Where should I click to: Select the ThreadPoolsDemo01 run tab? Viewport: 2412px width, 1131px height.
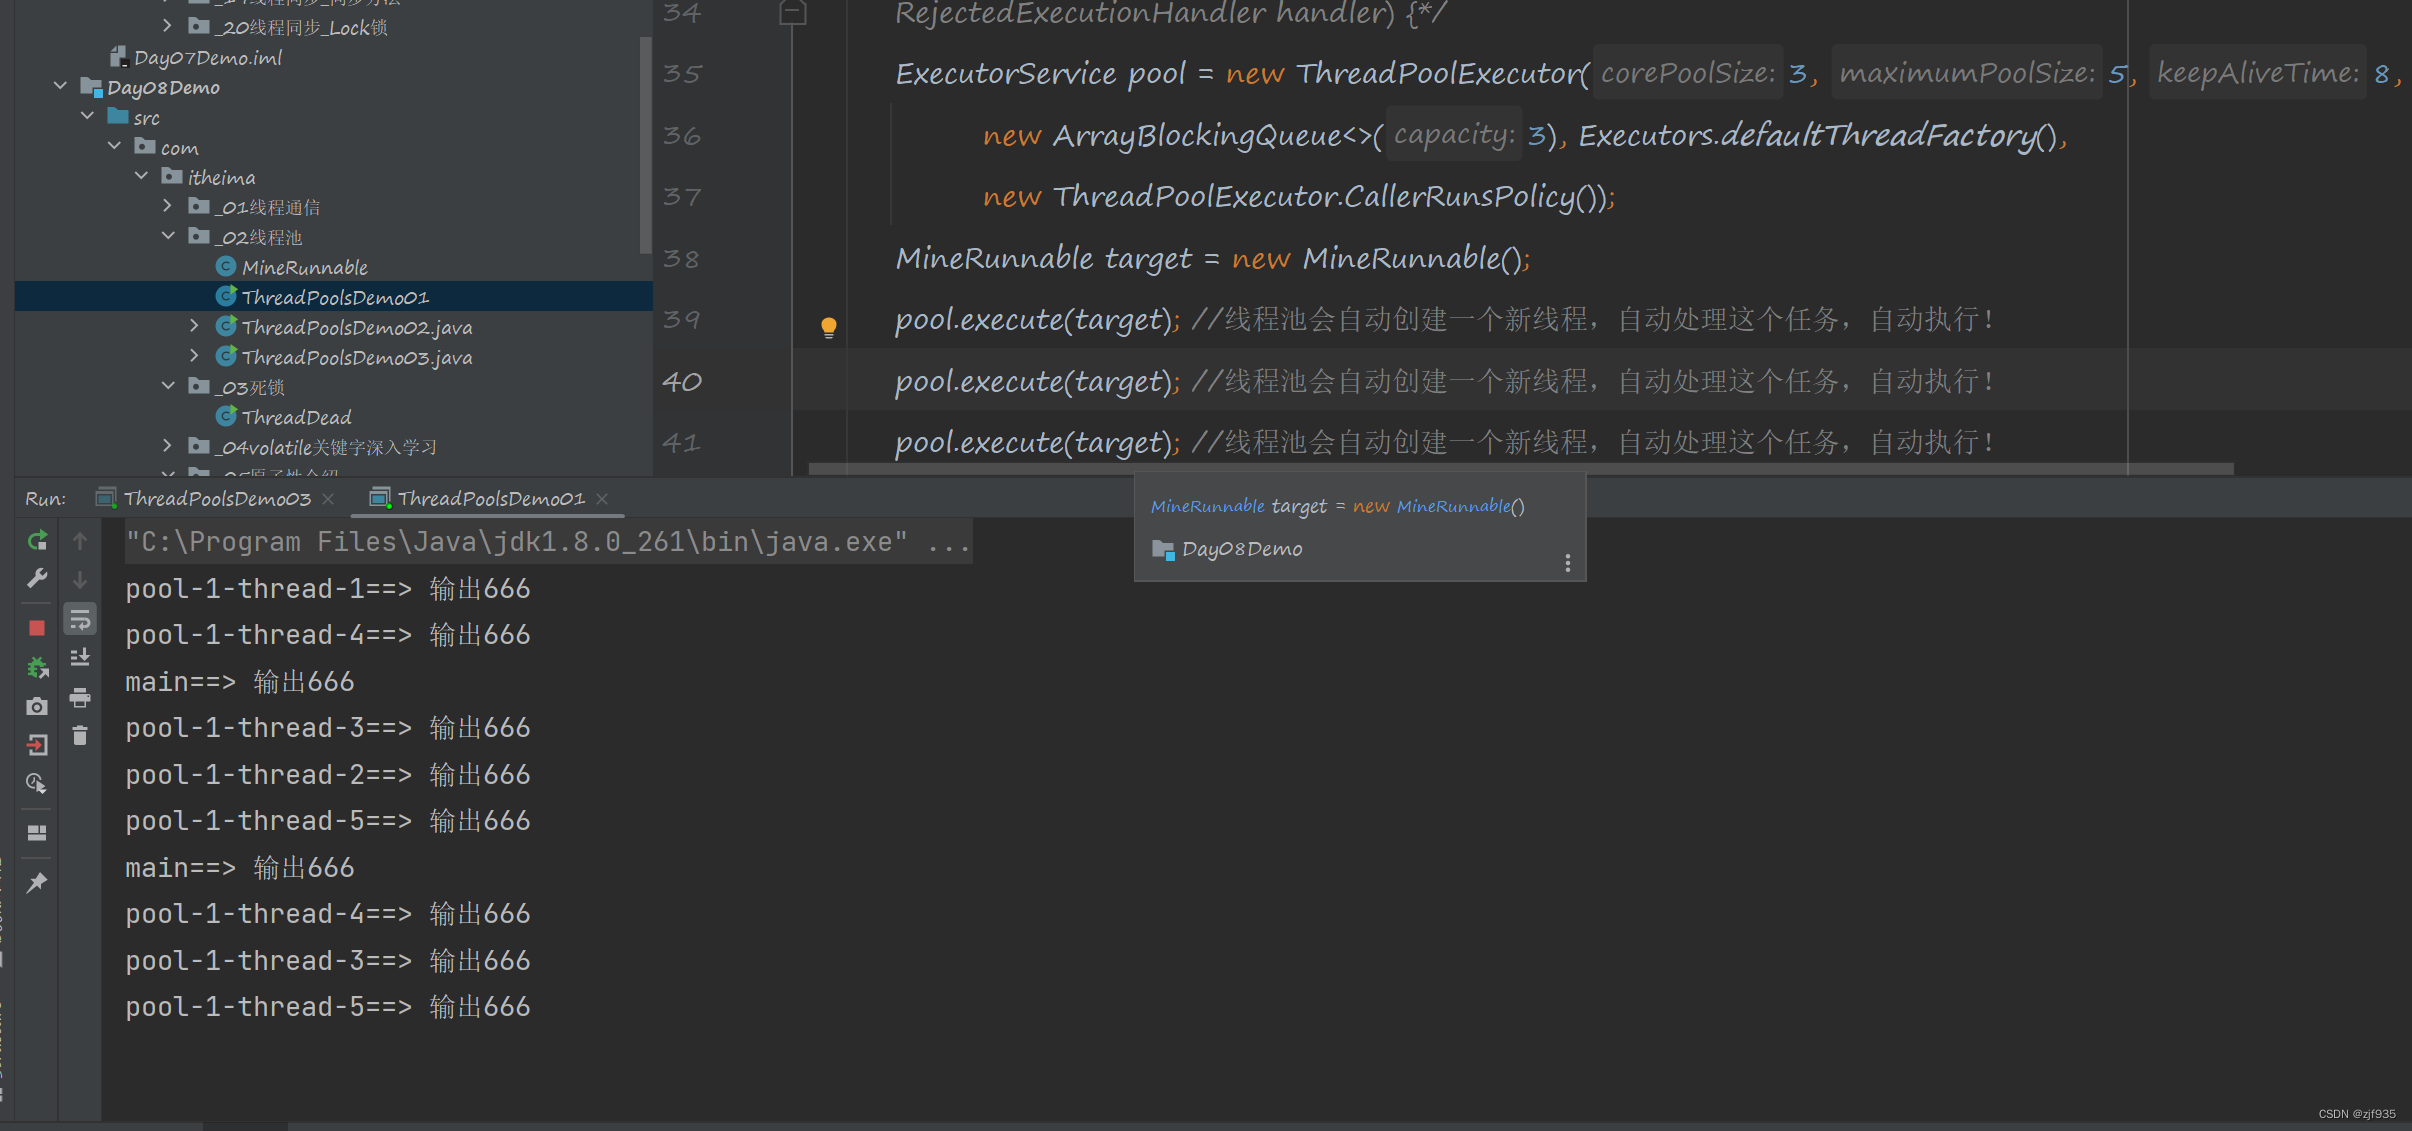(x=491, y=498)
